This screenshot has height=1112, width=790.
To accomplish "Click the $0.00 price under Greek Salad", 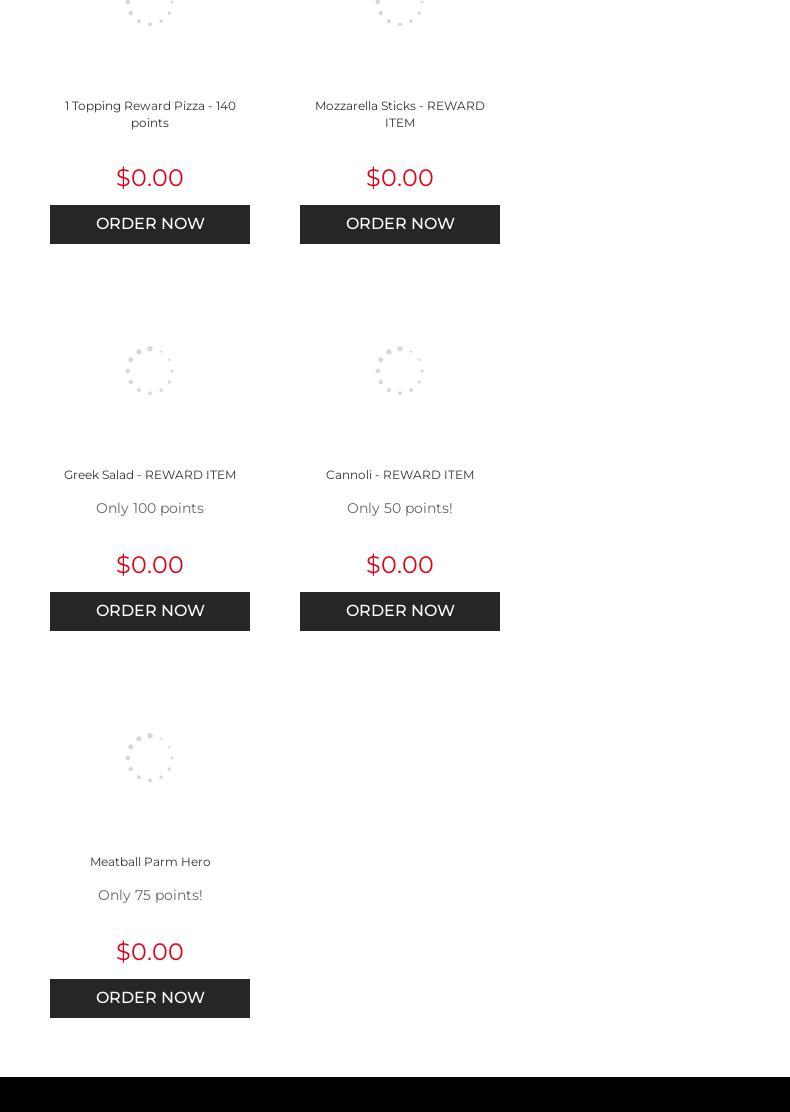I will (x=150, y=565).
